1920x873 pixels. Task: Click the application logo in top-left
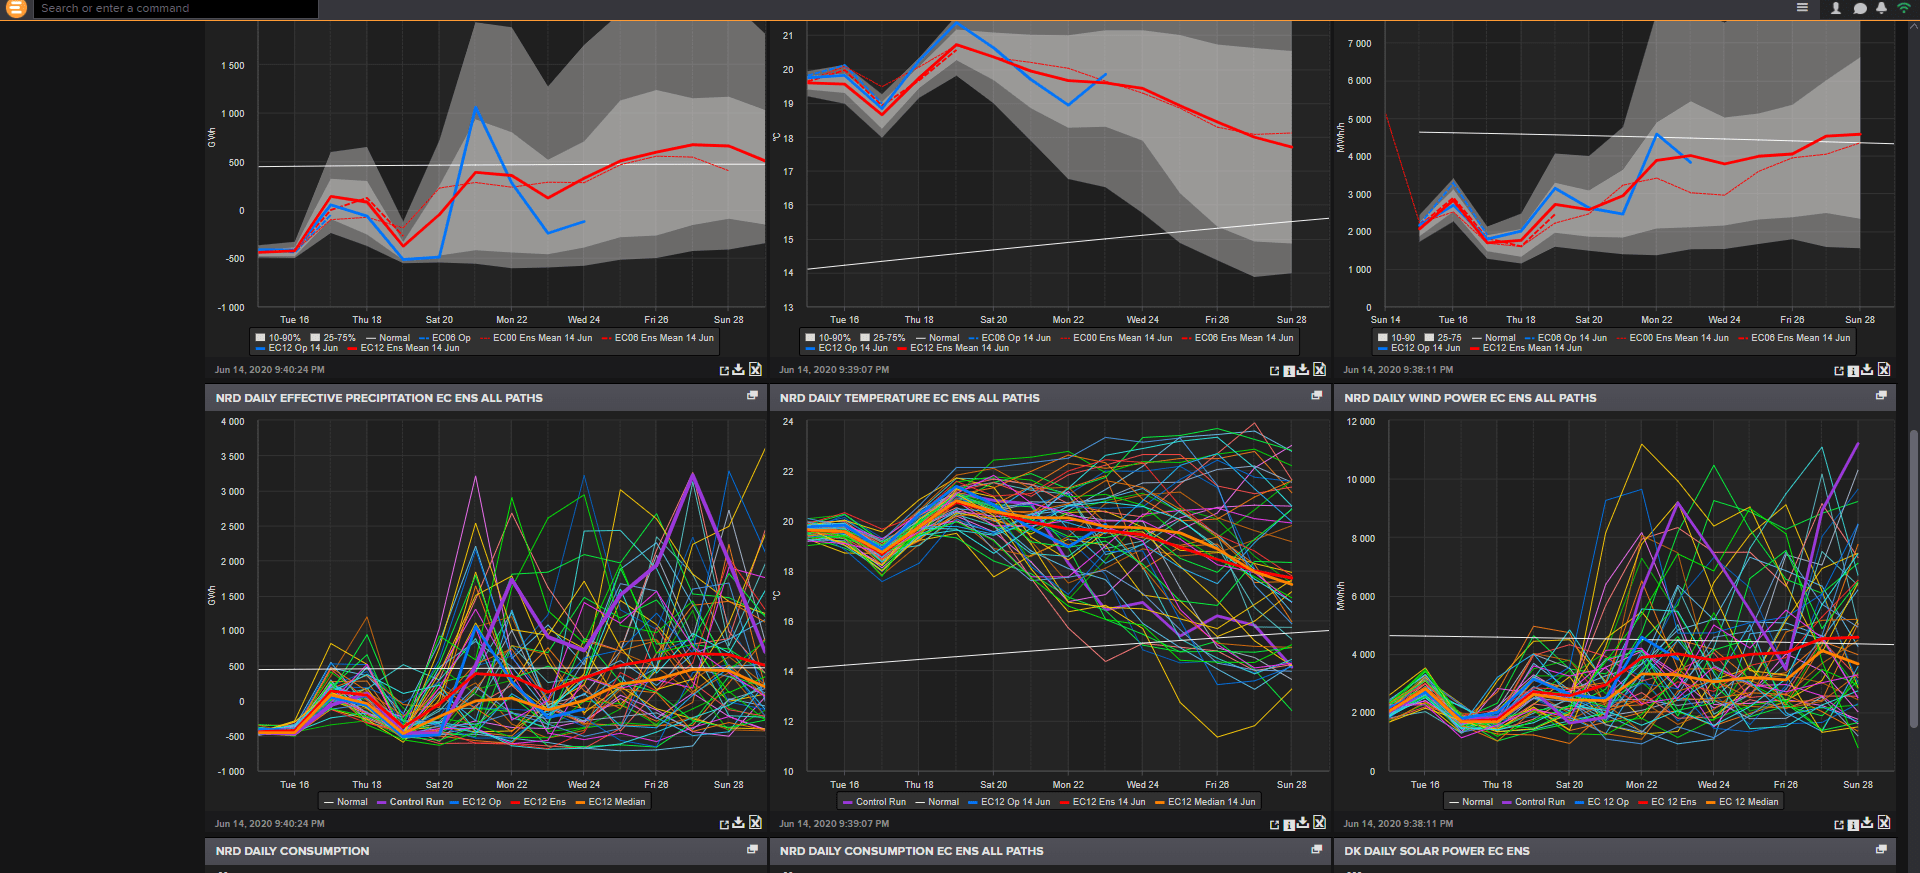(16, 8)
